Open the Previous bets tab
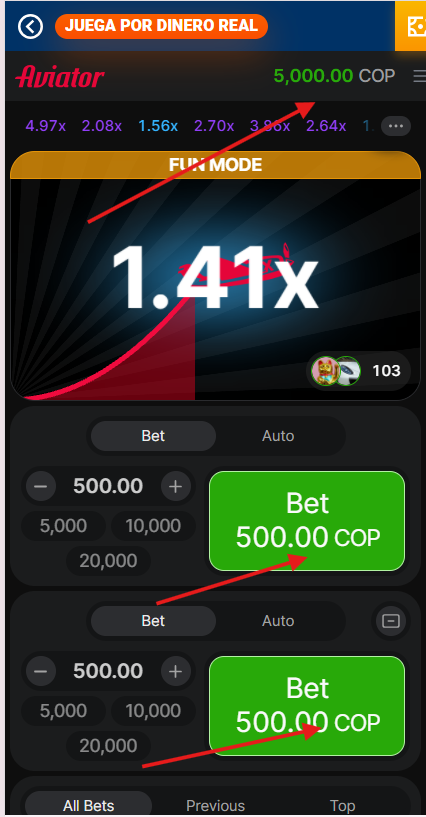The width and height of the screenshot is (426, 817). [215, 806]
